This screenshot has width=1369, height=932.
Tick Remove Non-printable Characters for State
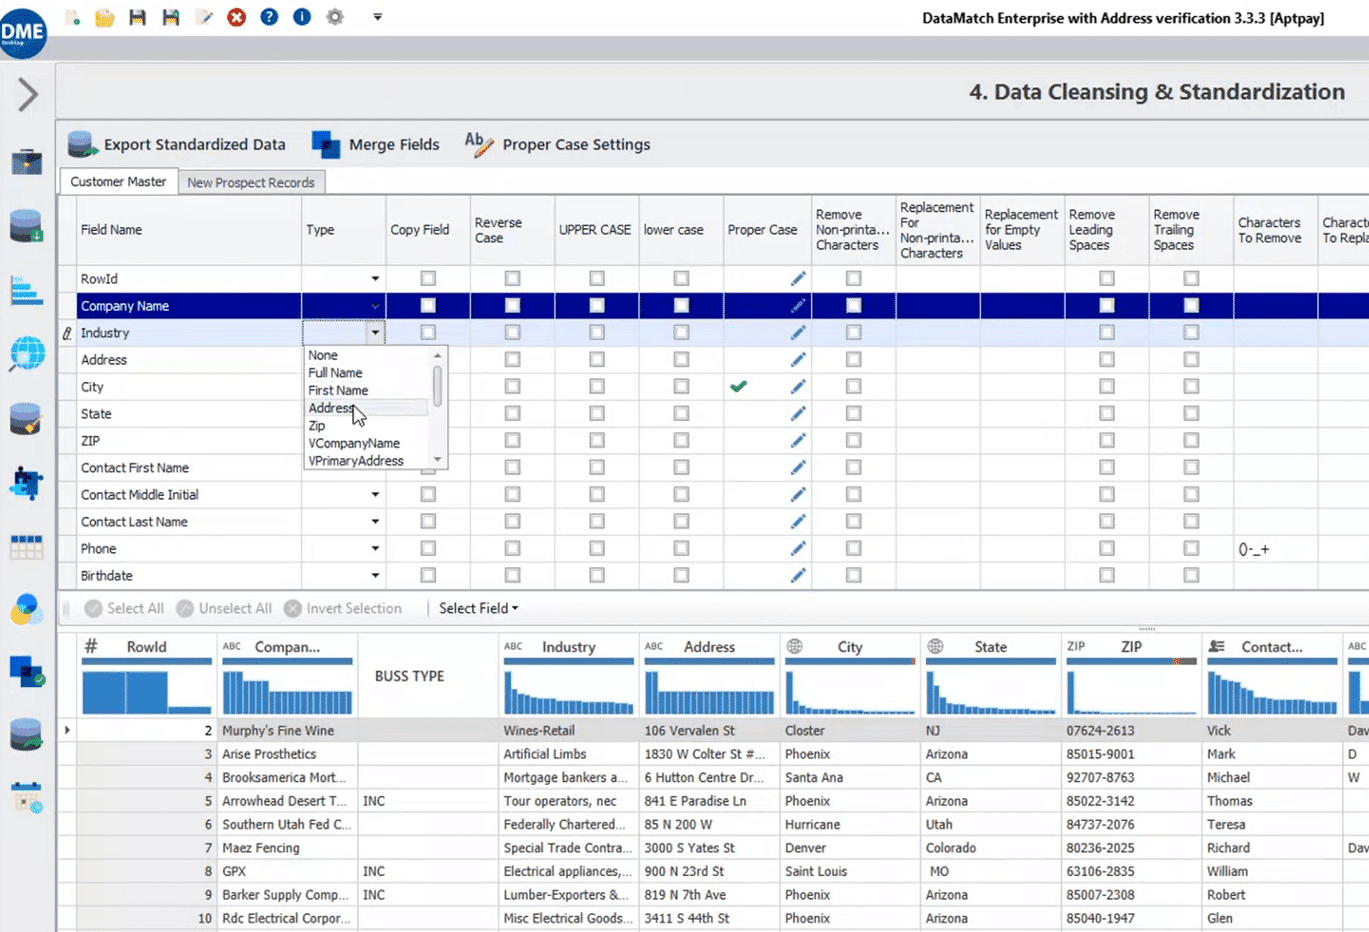853,413
